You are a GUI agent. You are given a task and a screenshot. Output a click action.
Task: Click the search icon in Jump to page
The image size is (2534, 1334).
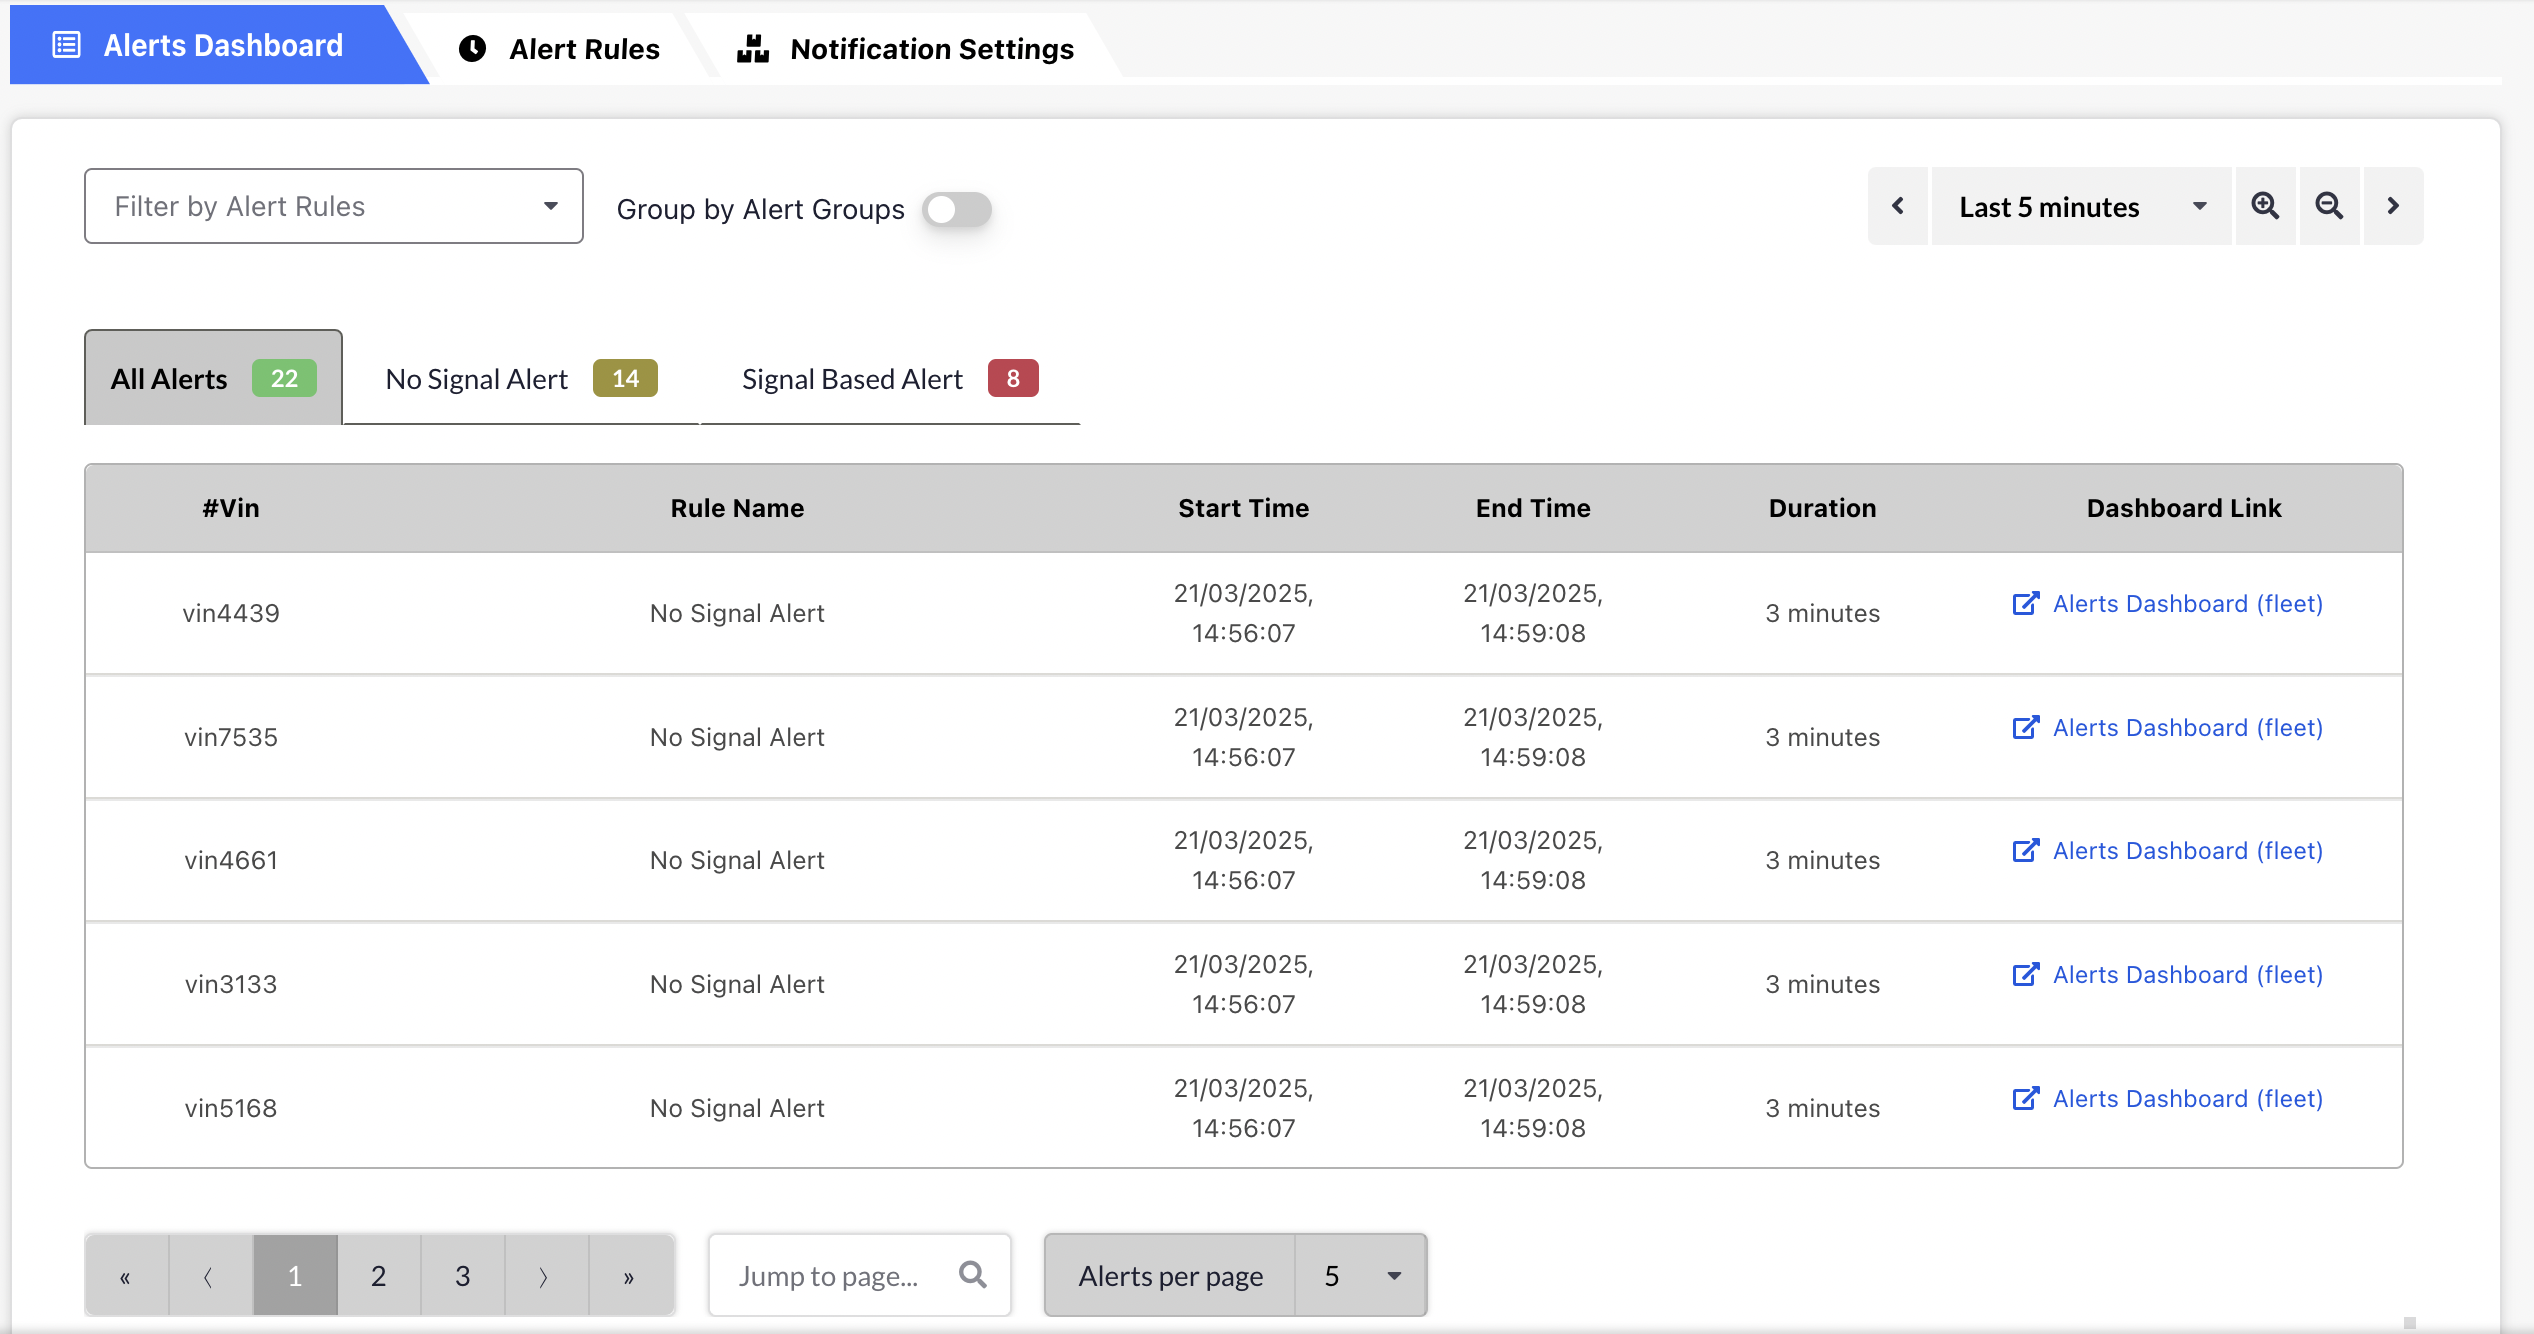tap(972, 1274)
